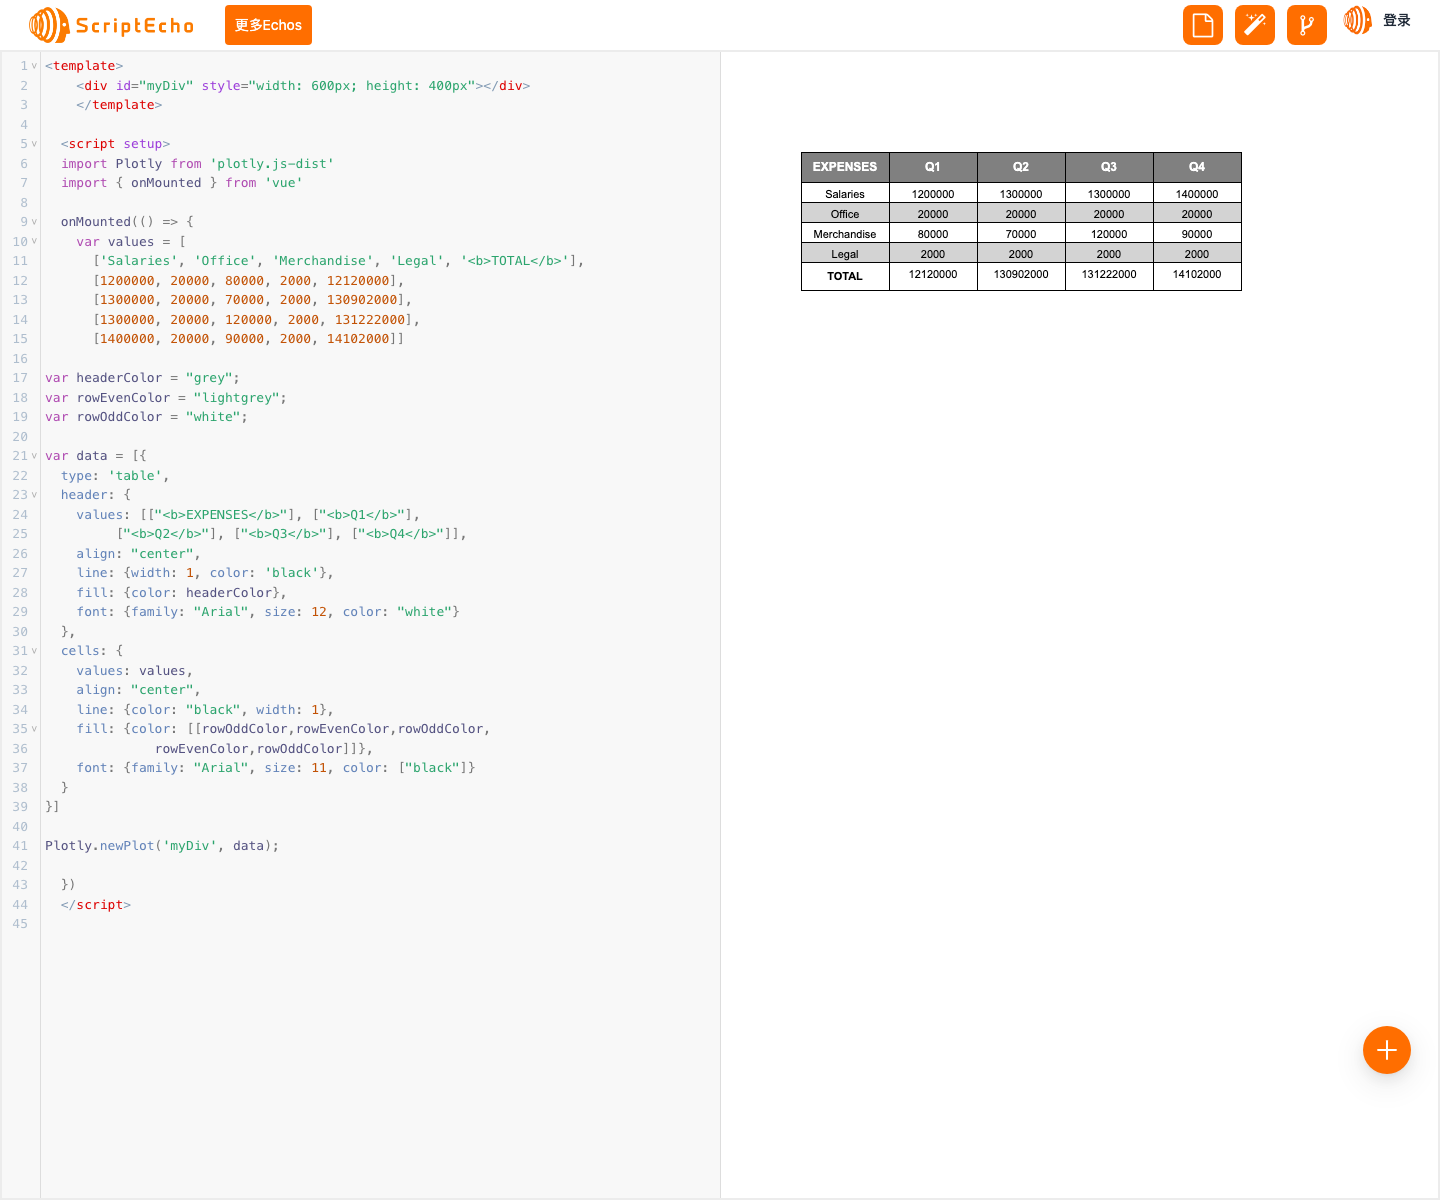
Task: Click the user avatar icon beside 登录
Action: click(1357, 20)
